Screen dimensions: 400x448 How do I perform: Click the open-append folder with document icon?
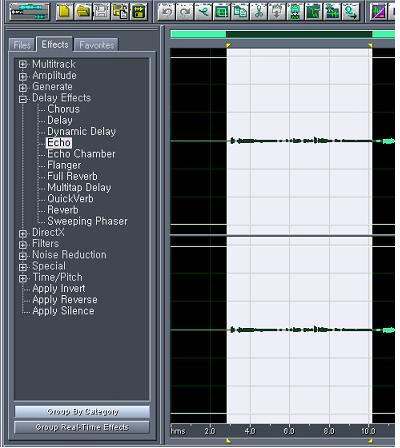[x=120, y=12]
